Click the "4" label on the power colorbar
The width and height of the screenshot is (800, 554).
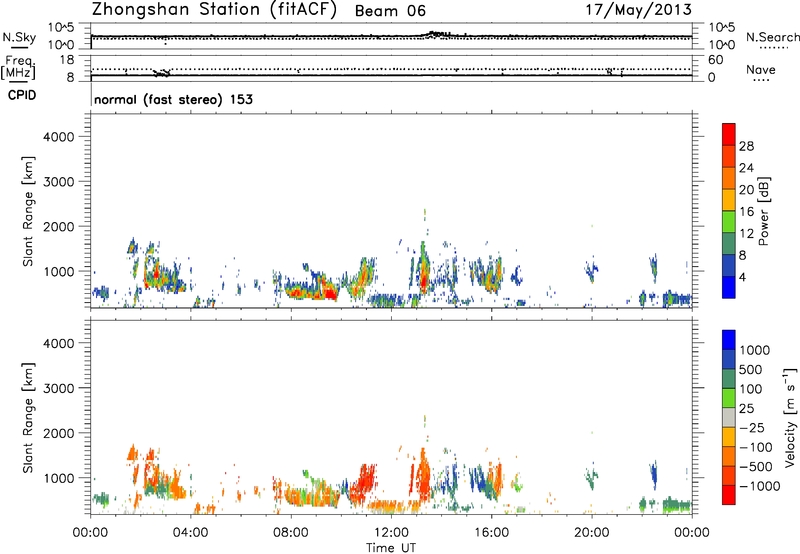point(743,278)
